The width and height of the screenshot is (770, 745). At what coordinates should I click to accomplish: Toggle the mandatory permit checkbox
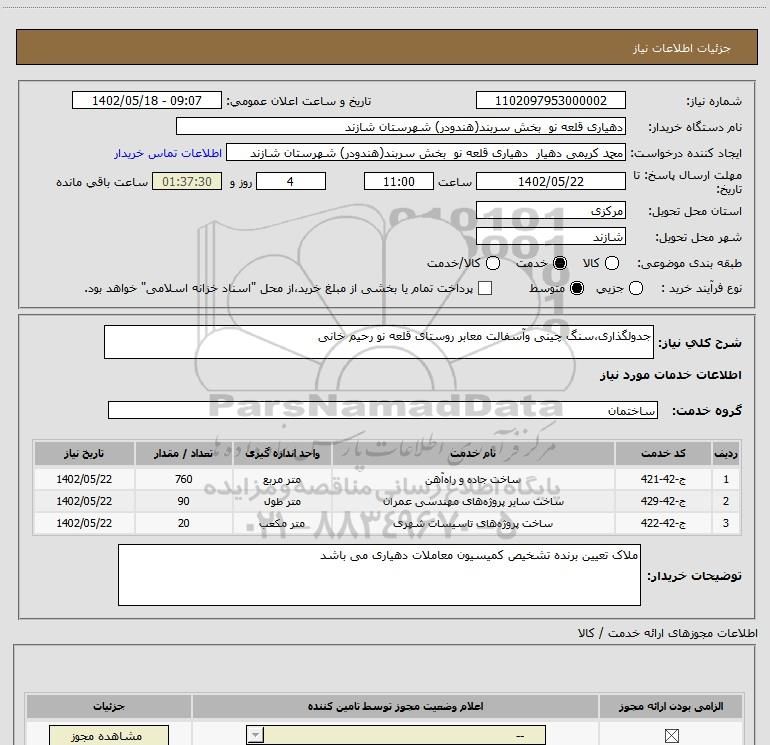click(671, 736)
